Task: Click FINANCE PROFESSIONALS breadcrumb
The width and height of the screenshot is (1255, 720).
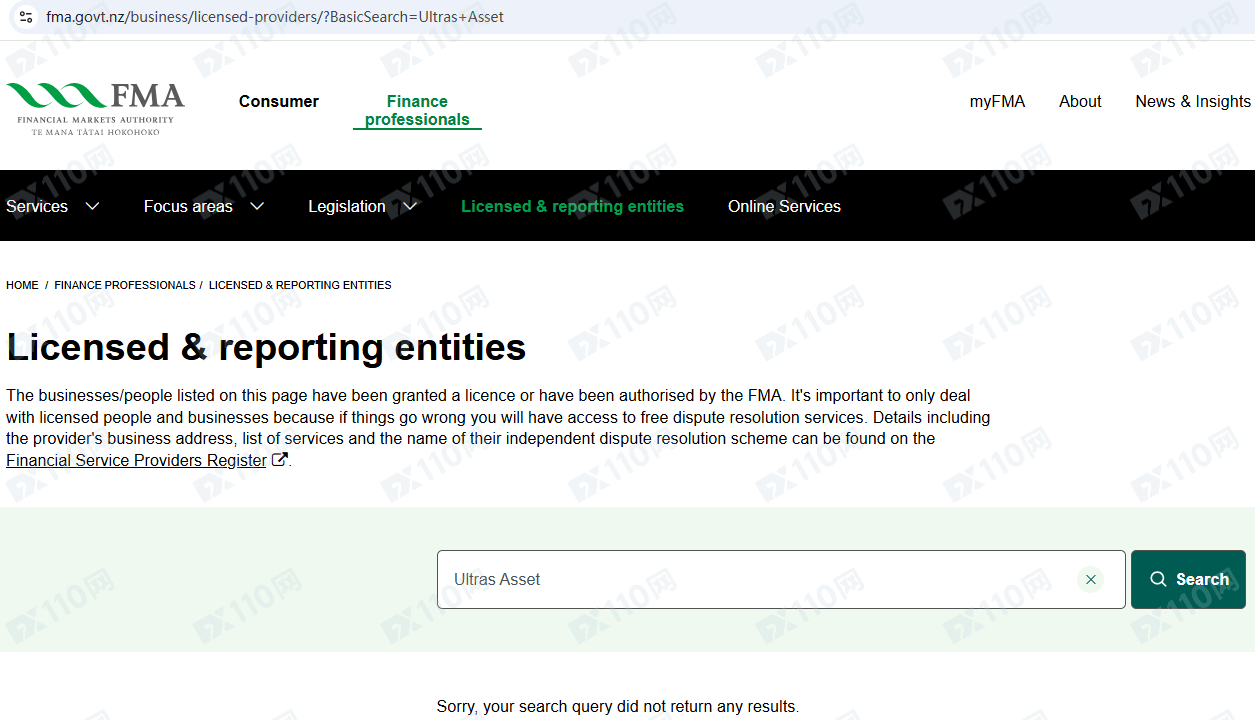Action: 125,285
